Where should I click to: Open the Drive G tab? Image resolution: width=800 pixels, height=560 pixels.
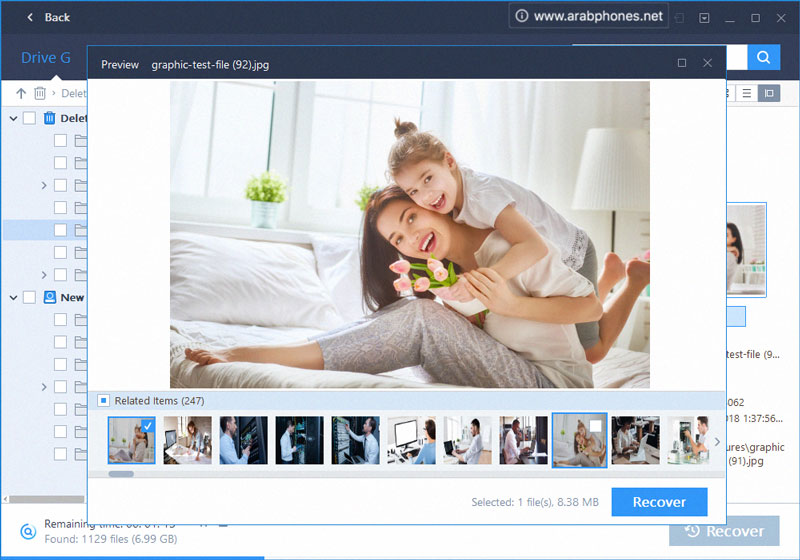46,58
